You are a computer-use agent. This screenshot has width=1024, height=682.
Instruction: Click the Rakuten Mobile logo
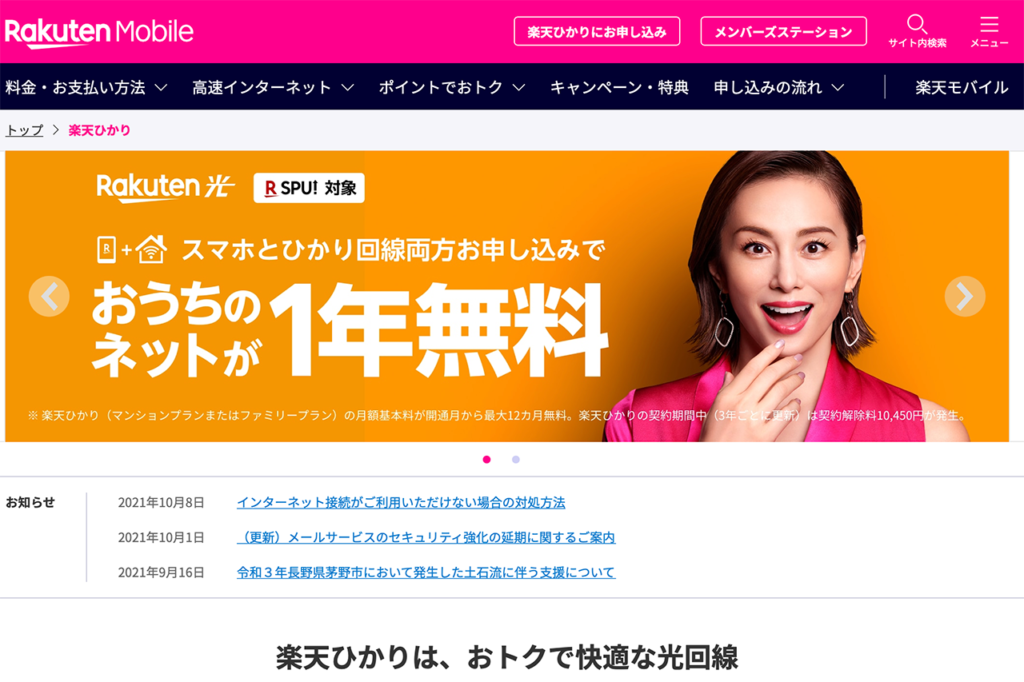[99, 31]
